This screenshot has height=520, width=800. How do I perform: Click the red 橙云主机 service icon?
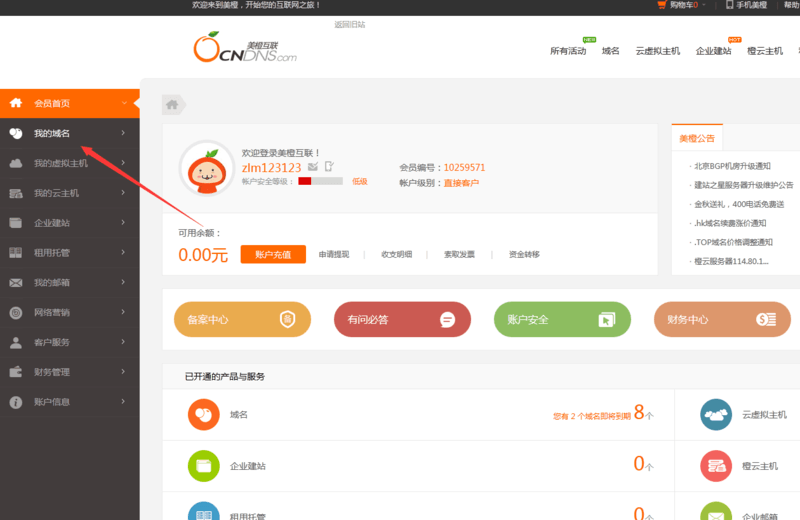point(715,465)
